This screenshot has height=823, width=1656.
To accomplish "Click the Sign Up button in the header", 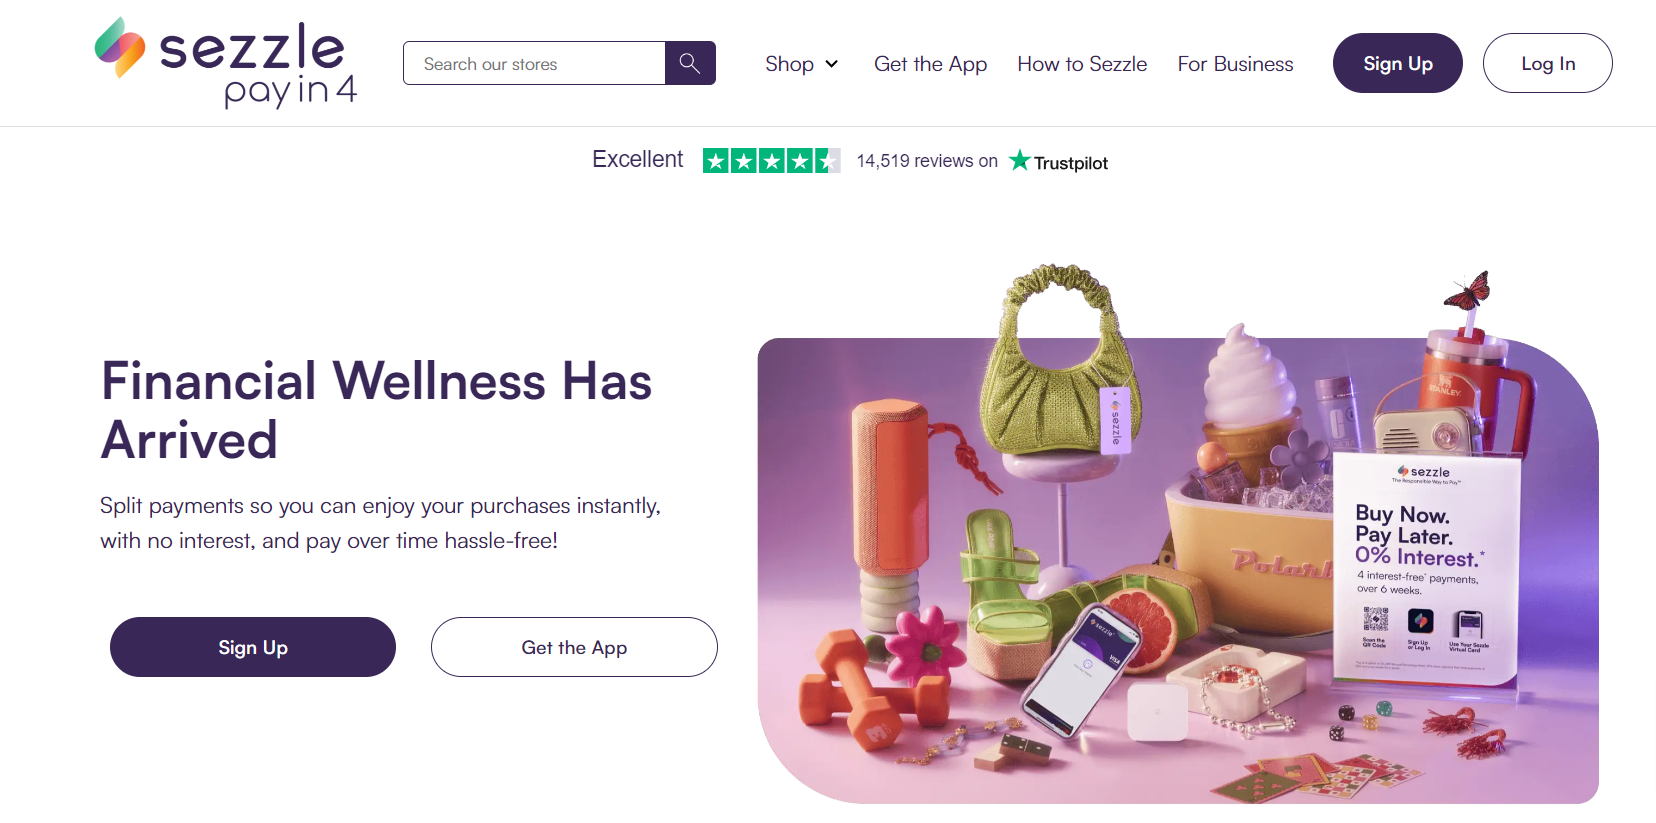I will [1397, 62].
